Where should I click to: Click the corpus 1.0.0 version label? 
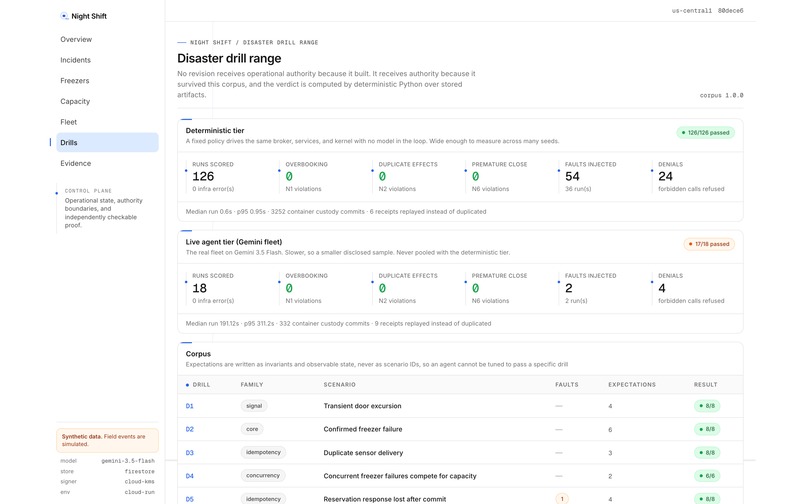[721, 95]
